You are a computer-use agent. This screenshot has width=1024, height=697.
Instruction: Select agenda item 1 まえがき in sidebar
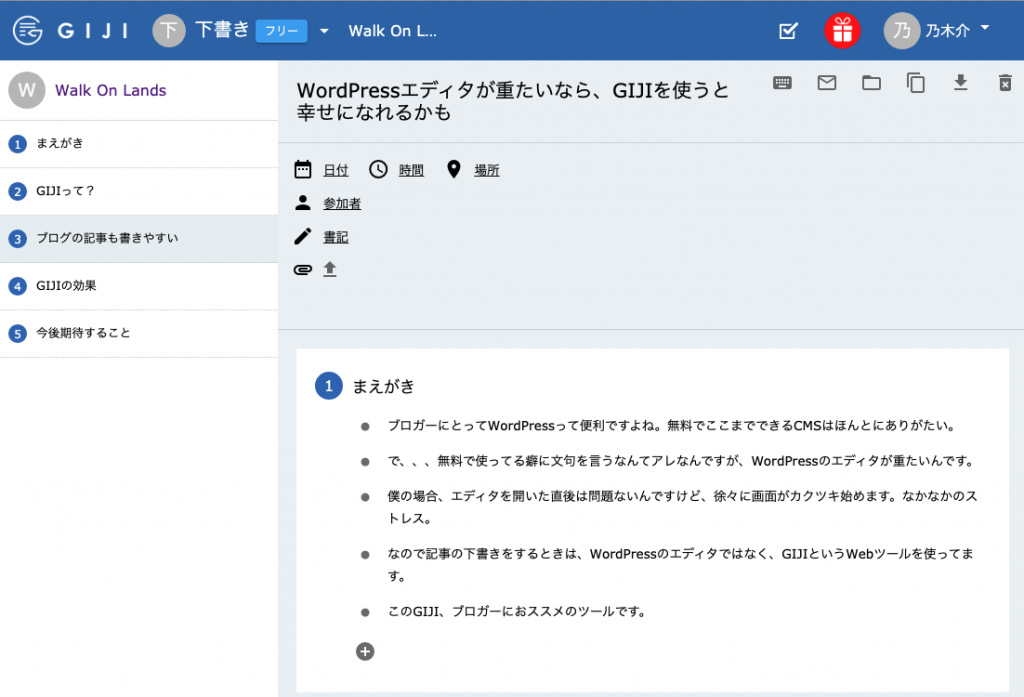[139, 144]
